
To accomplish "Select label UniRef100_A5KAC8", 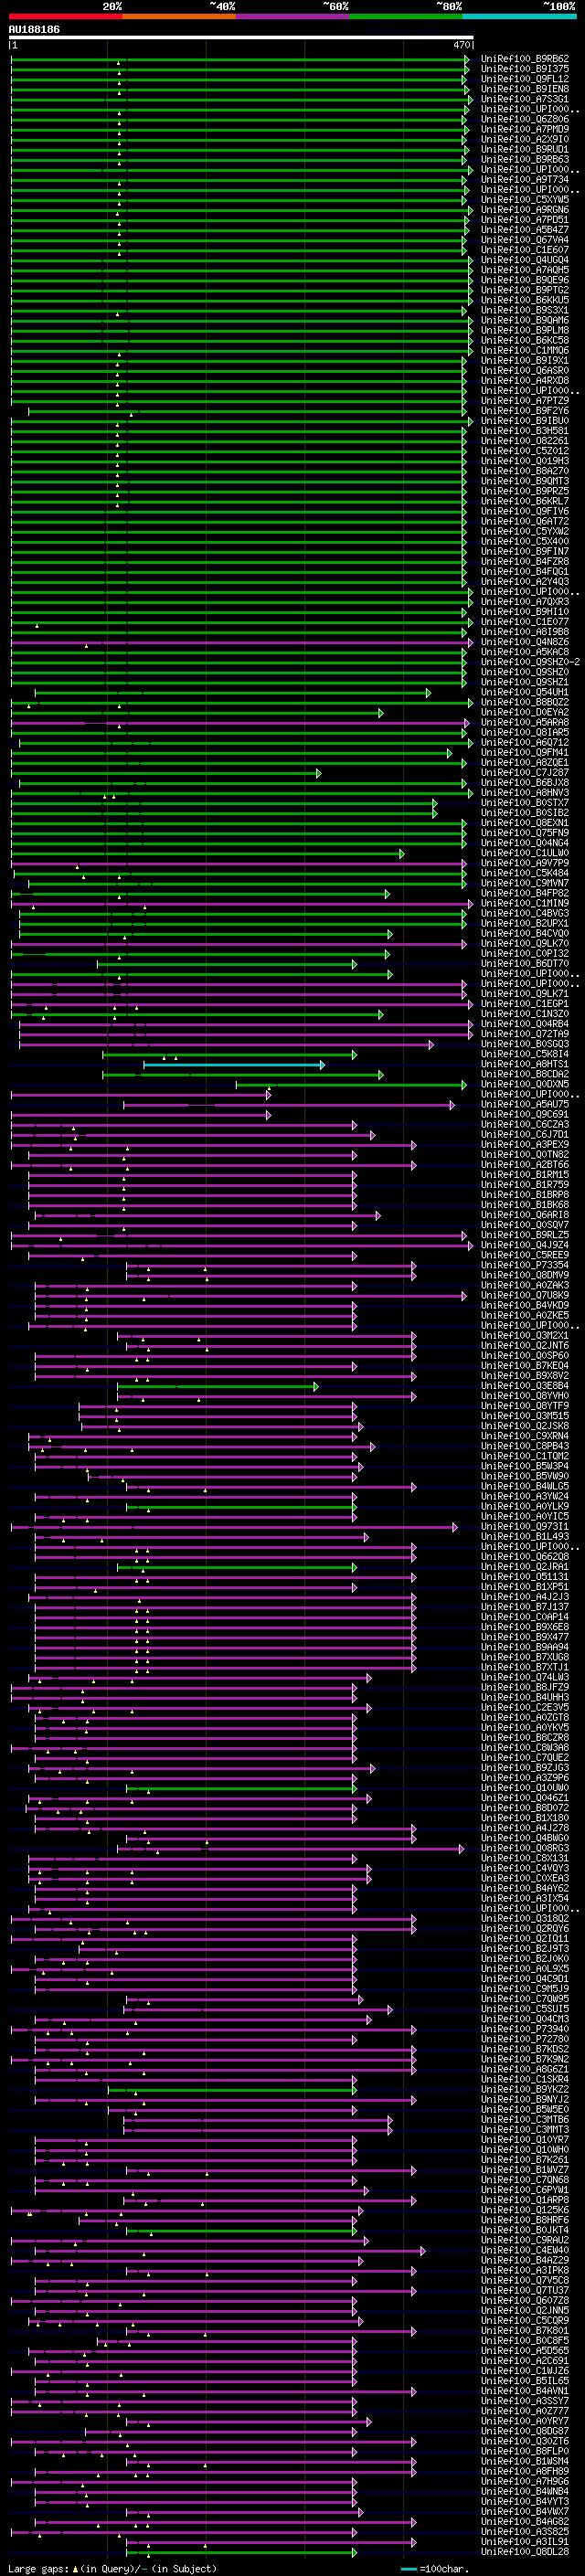I will 525,652.
